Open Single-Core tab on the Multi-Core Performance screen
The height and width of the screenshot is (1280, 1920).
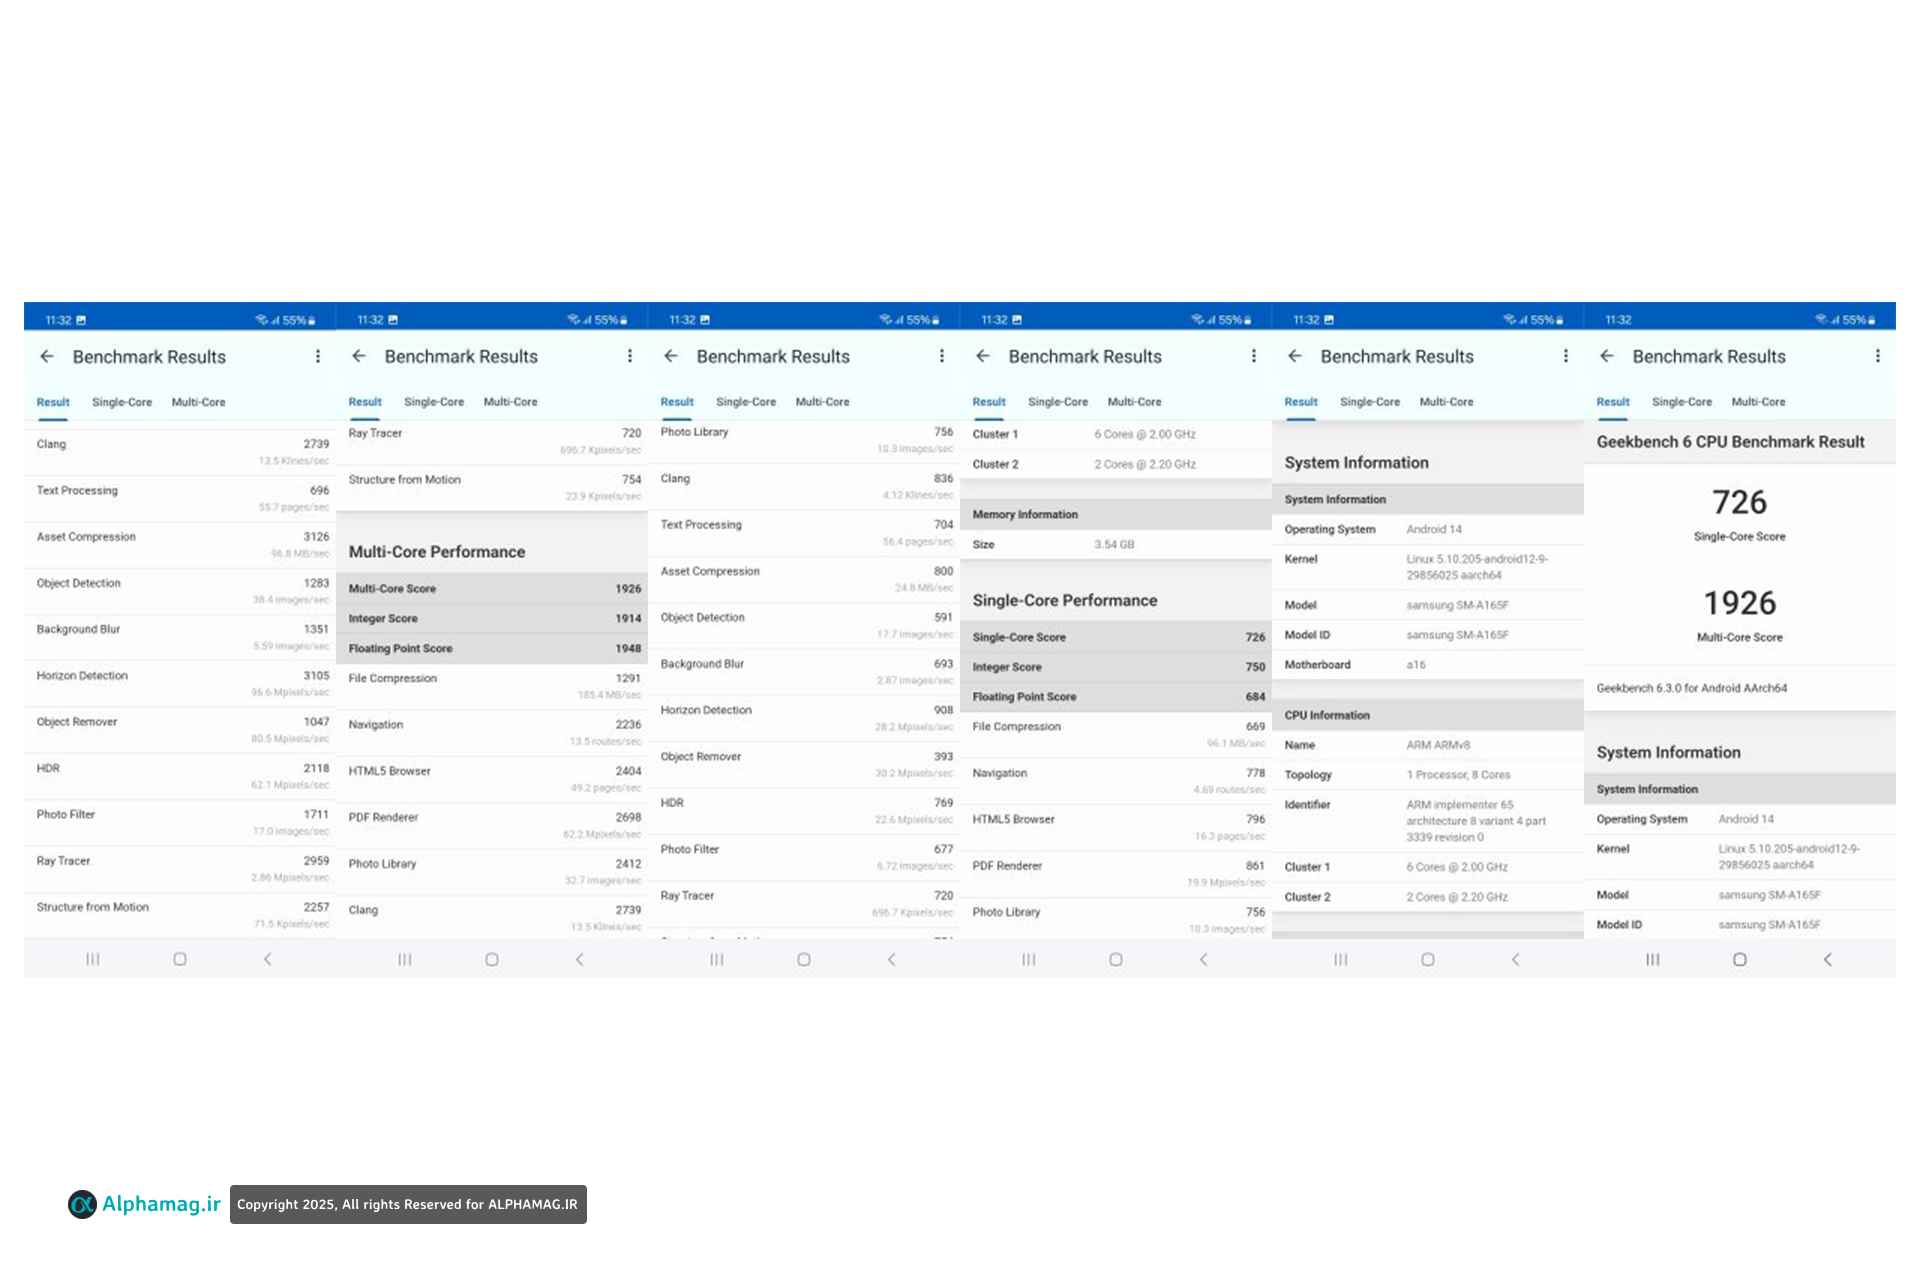coord(433,402)
